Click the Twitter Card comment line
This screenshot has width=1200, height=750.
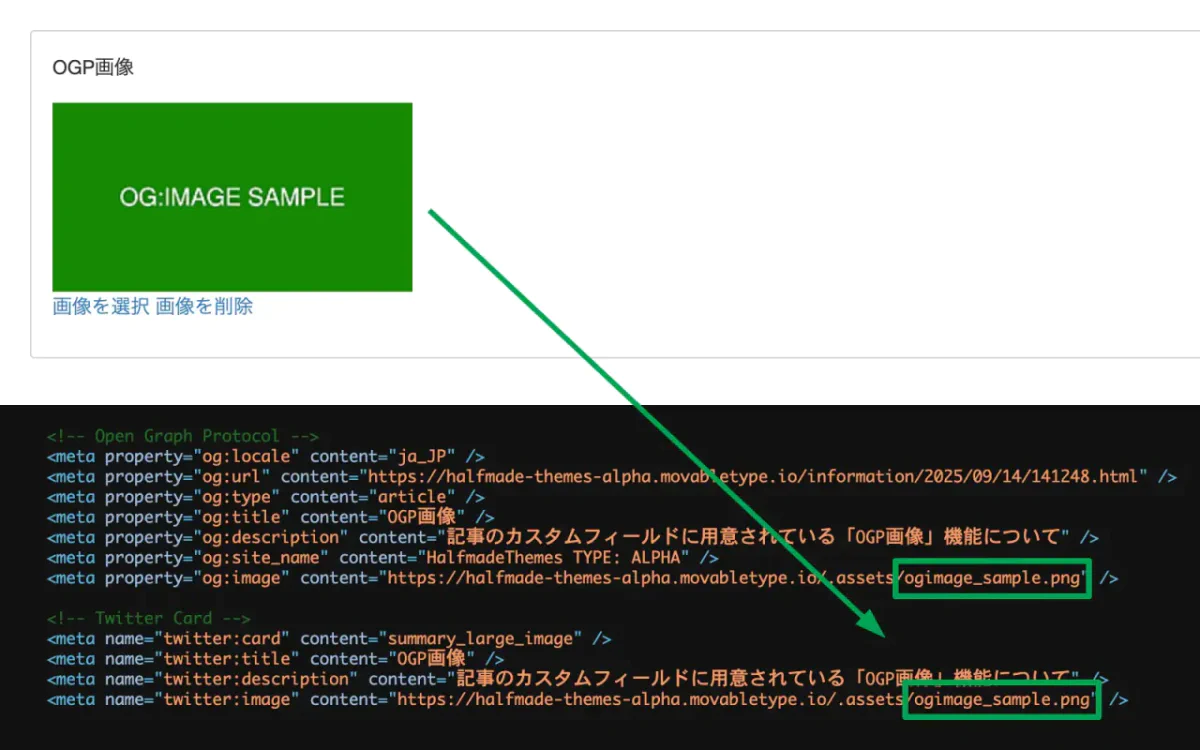[149, 618]
